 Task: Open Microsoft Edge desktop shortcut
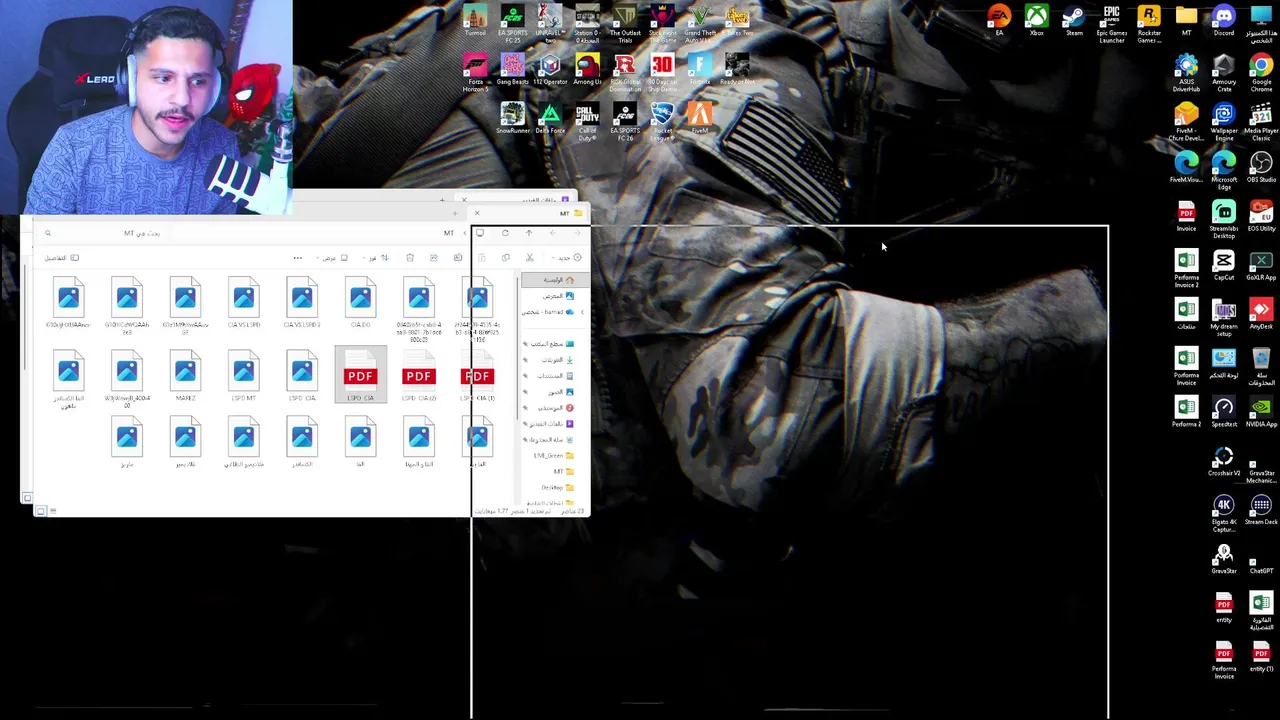[1224, 171]
